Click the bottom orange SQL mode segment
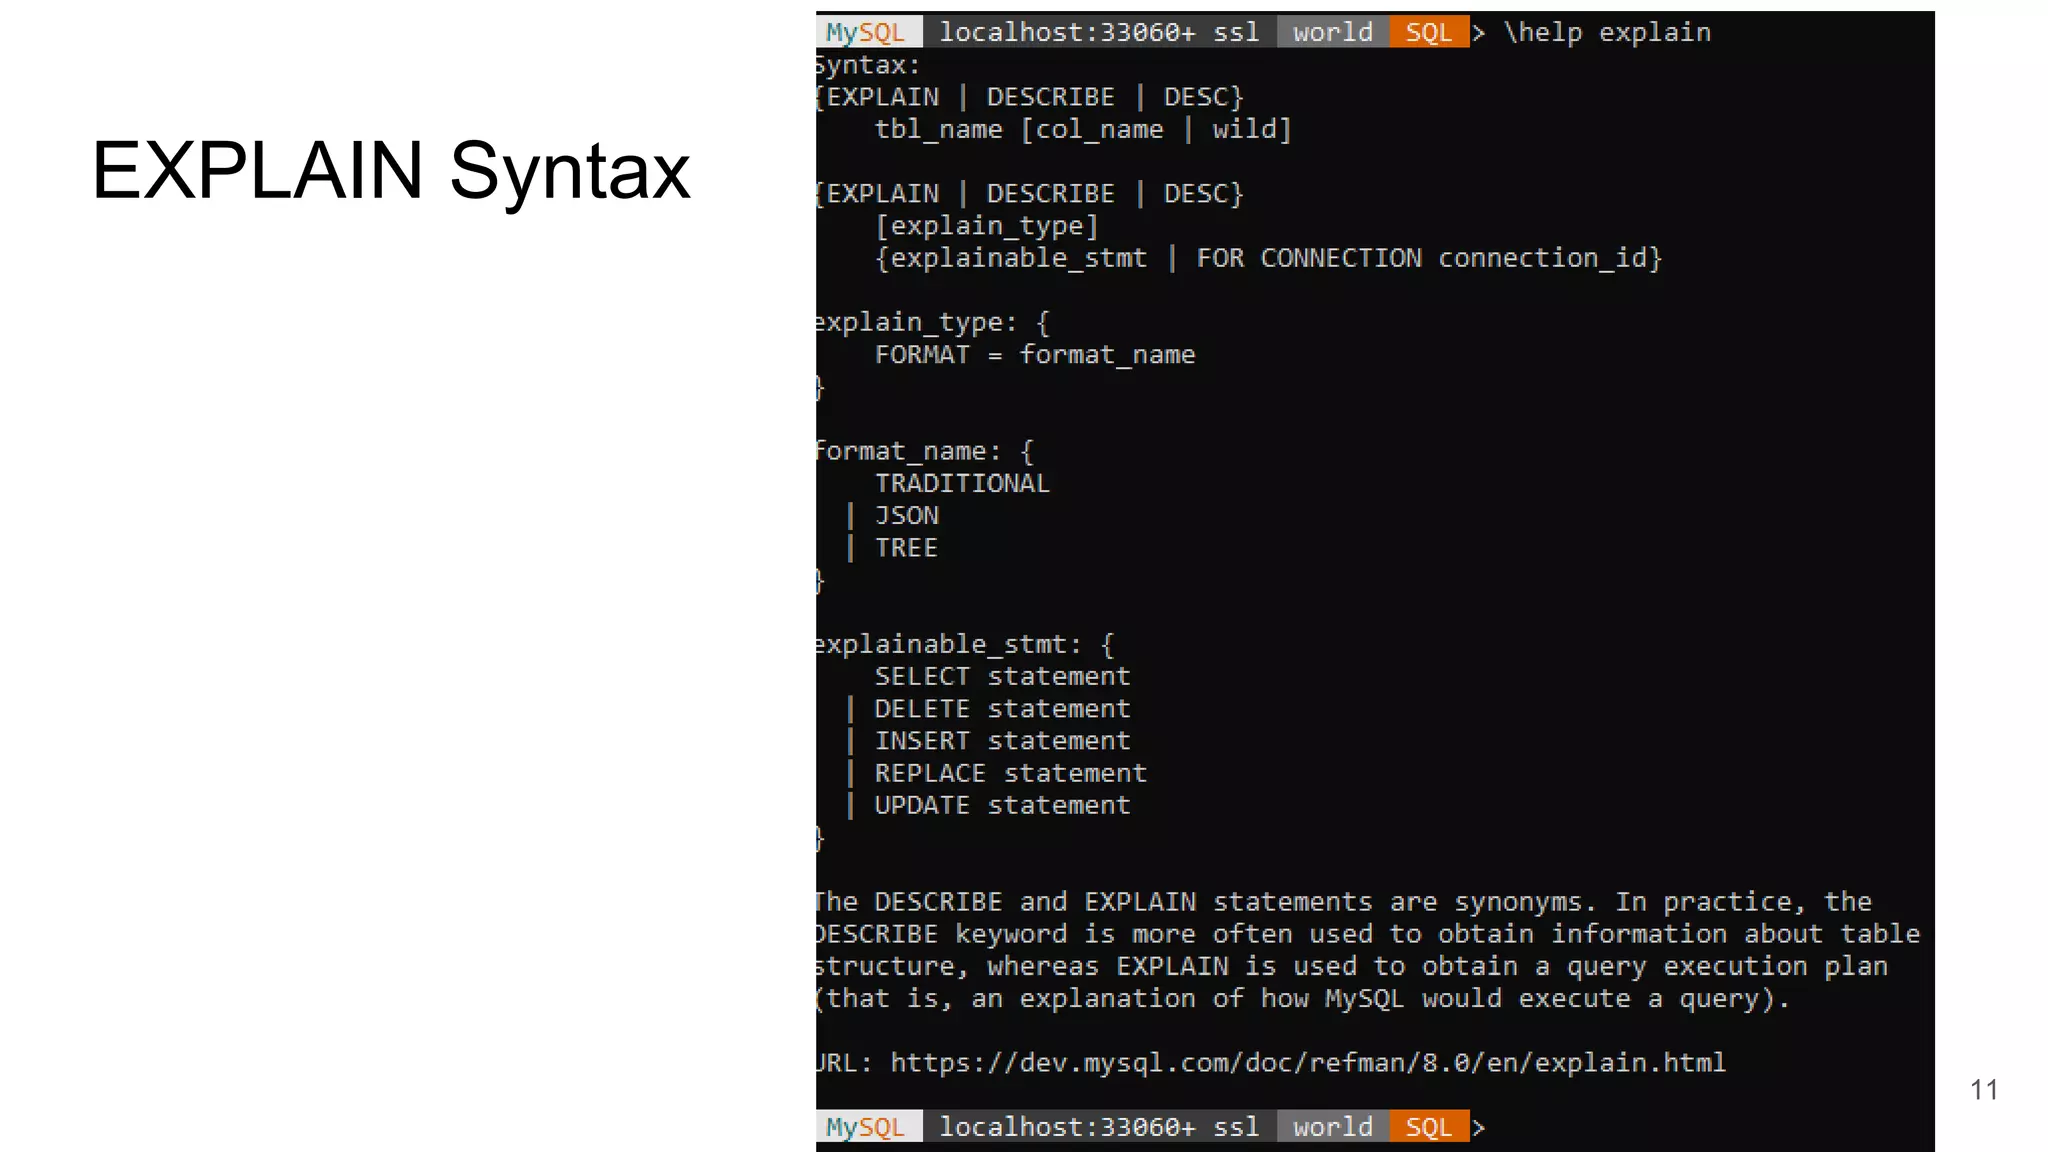The image size is (2048, 1152). point(1429,1126)
